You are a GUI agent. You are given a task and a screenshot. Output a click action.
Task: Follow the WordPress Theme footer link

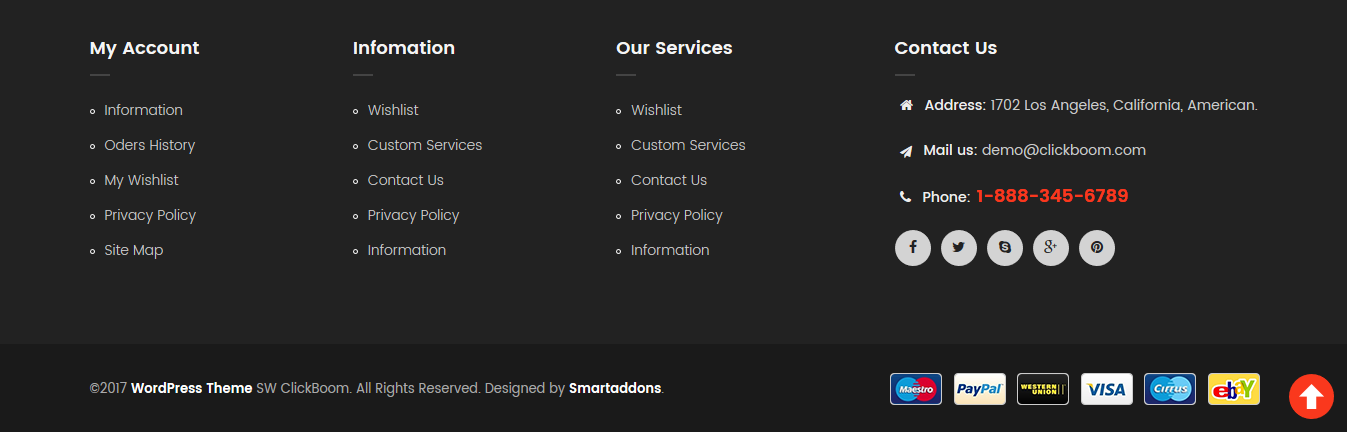pyautogui.click(x=192, y=388)
